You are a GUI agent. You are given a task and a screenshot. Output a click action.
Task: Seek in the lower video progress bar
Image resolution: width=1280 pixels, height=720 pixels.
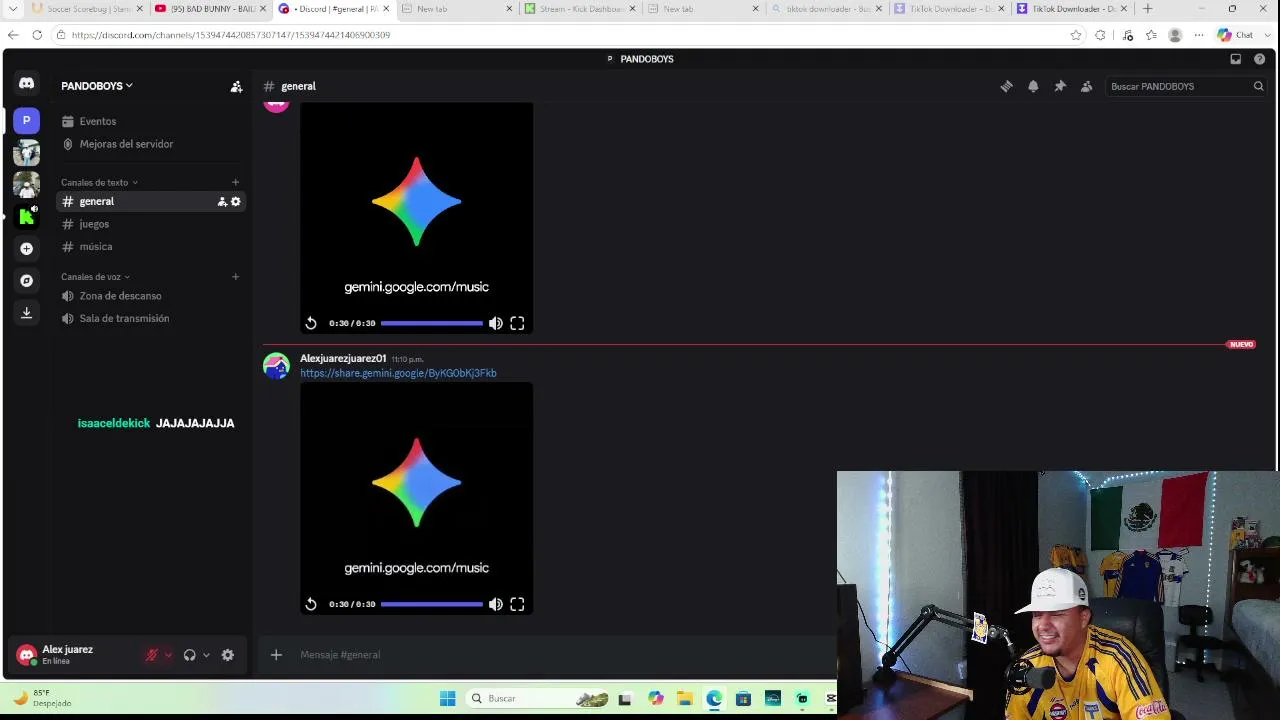(432, 604)
